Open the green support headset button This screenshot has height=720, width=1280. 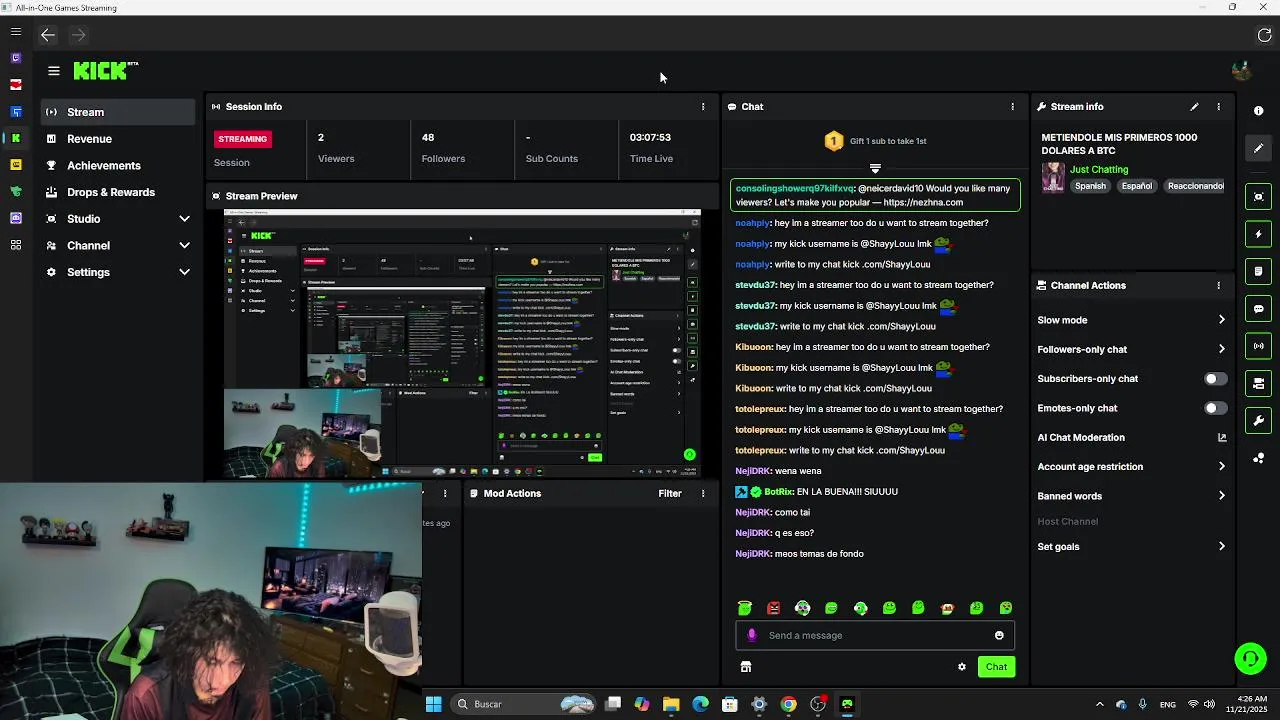tap(1249, 658)
